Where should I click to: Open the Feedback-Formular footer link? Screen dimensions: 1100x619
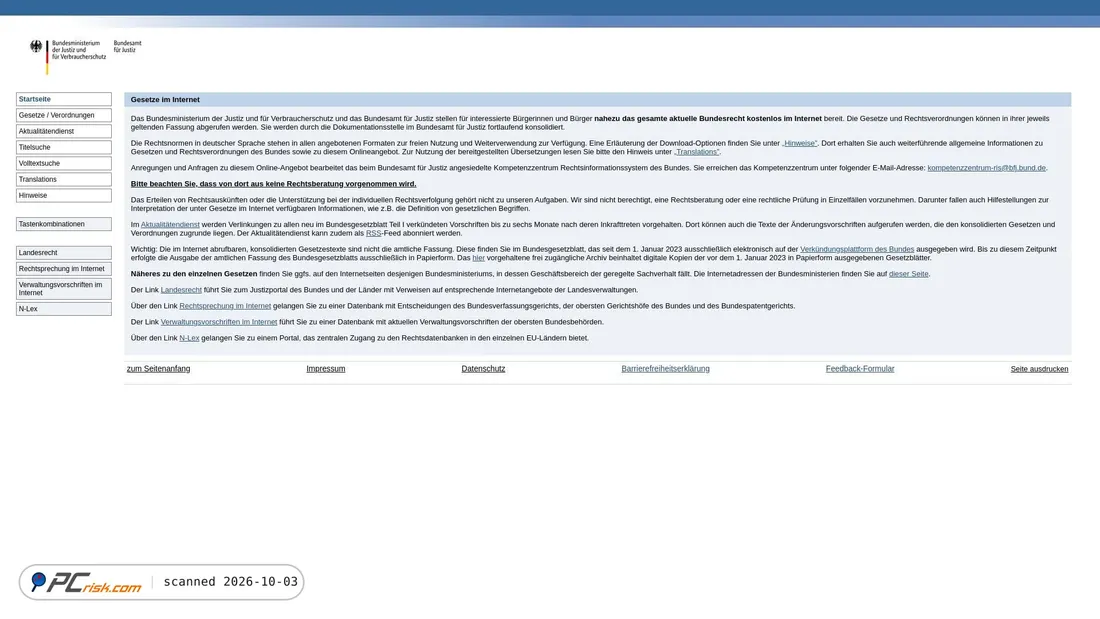[860, 368]
